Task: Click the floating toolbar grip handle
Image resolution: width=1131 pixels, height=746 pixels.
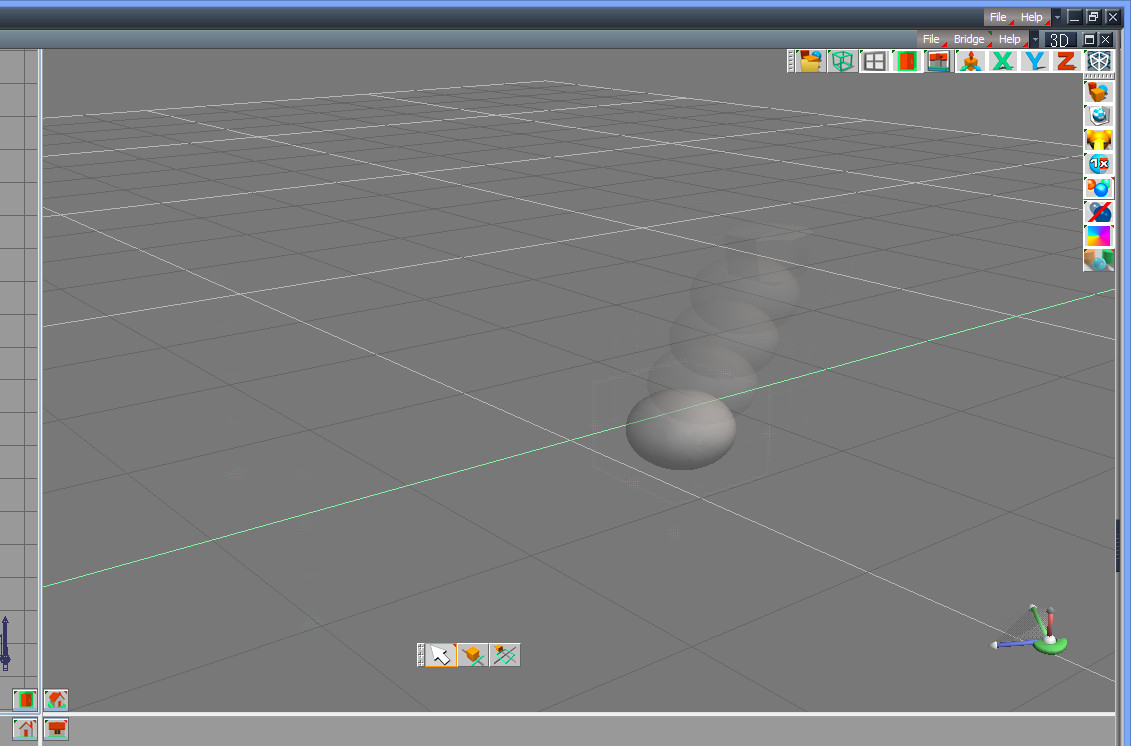Action: tap(421, 655)
